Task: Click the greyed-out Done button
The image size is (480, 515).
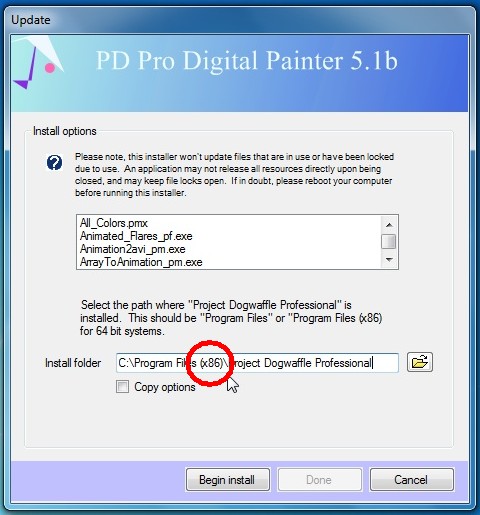Action: click(x=319, y=480)
